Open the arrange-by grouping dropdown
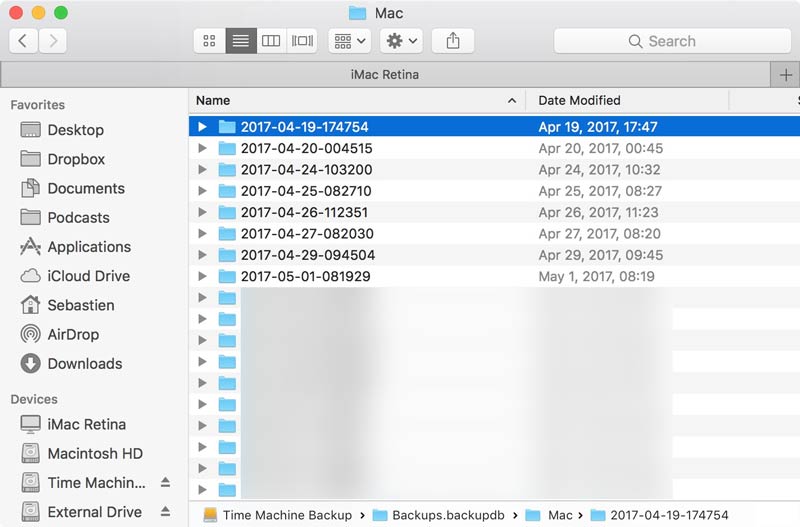800x527 pixels. click(349, 41)
